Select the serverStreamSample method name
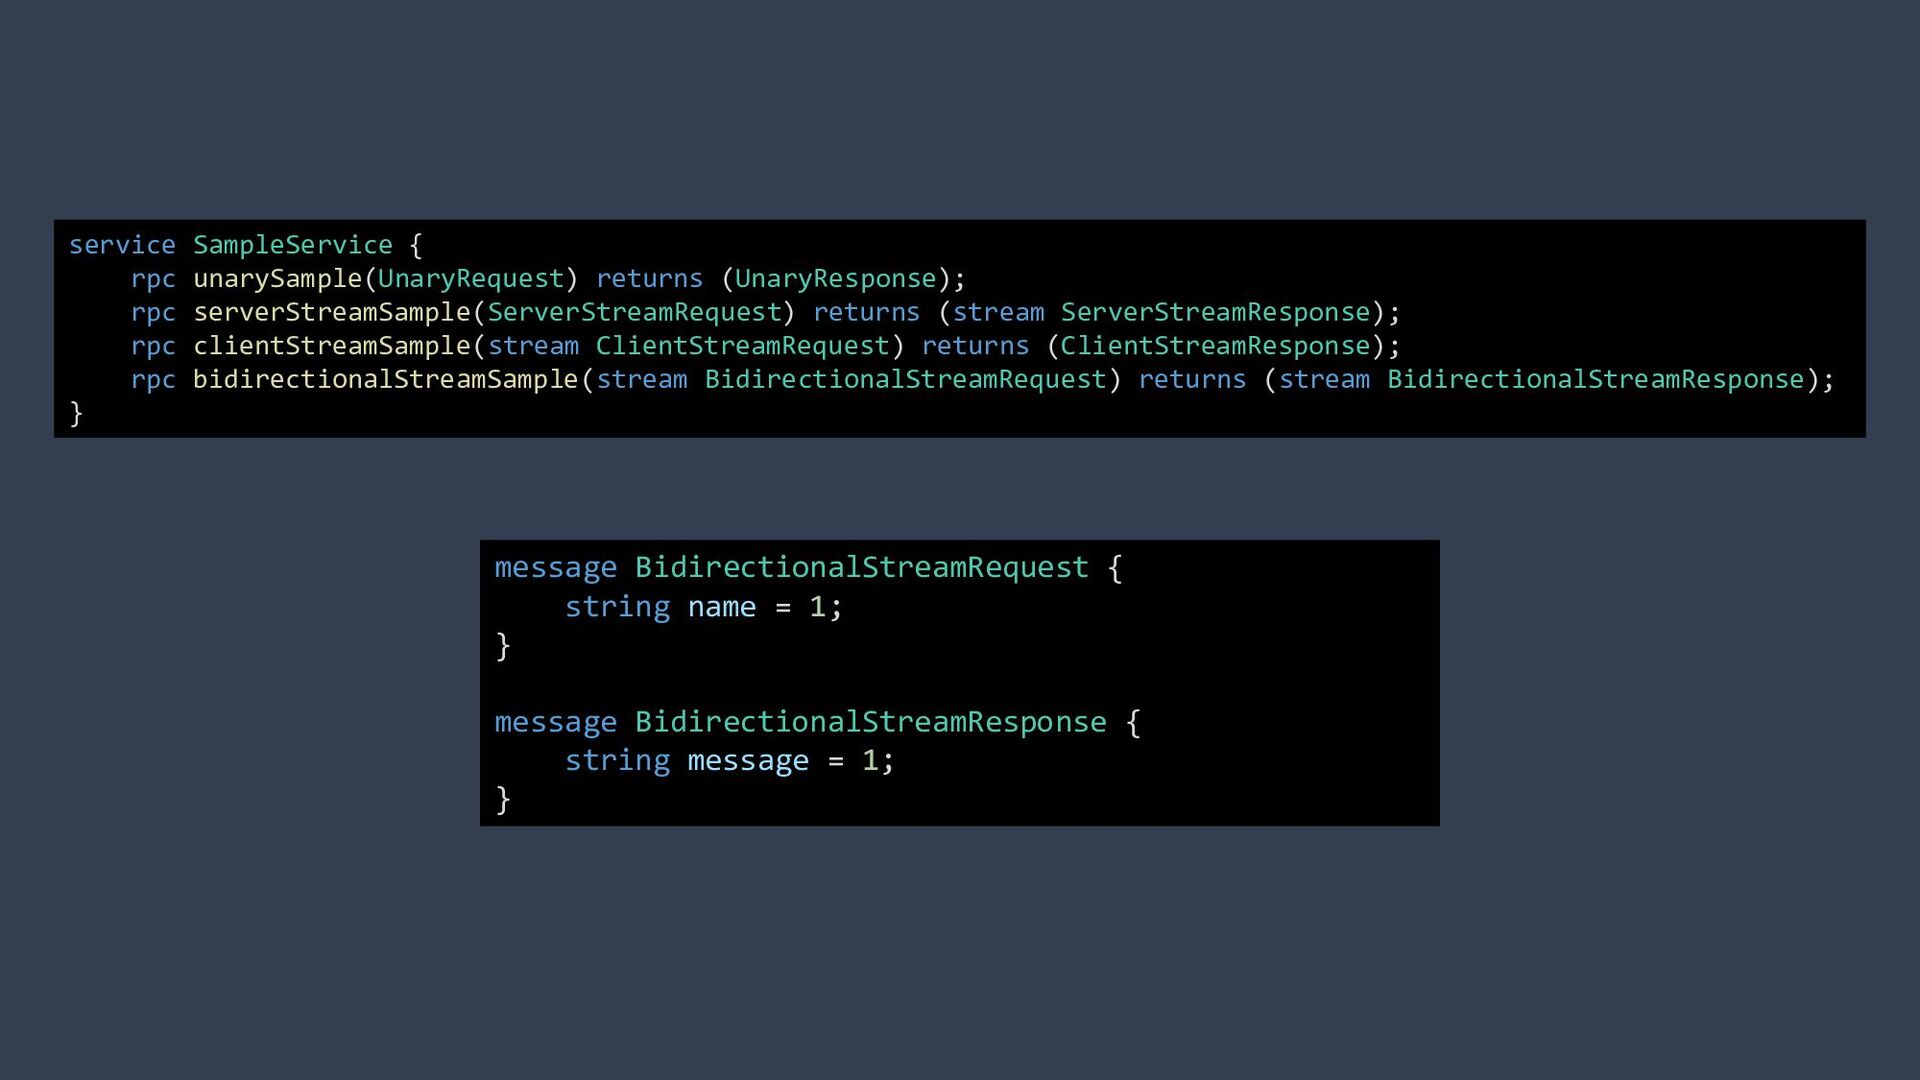The image size is (1920, 1080). pyautogui.click(x=331, y=312)
